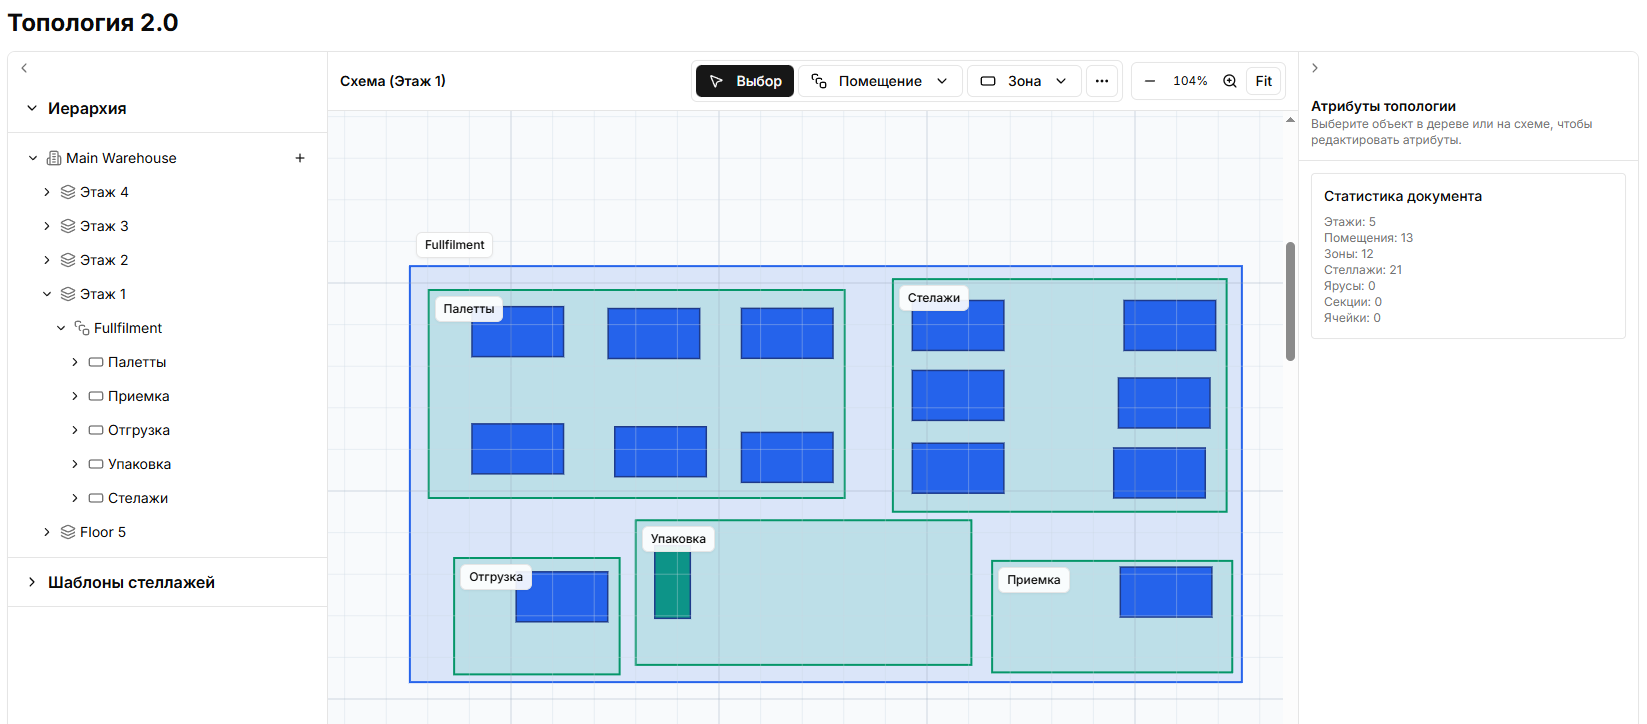Viewport: 1647px width, 724px height.
Task: Collapse the right attributes panel arrow
Action: tap(1315, 68)
